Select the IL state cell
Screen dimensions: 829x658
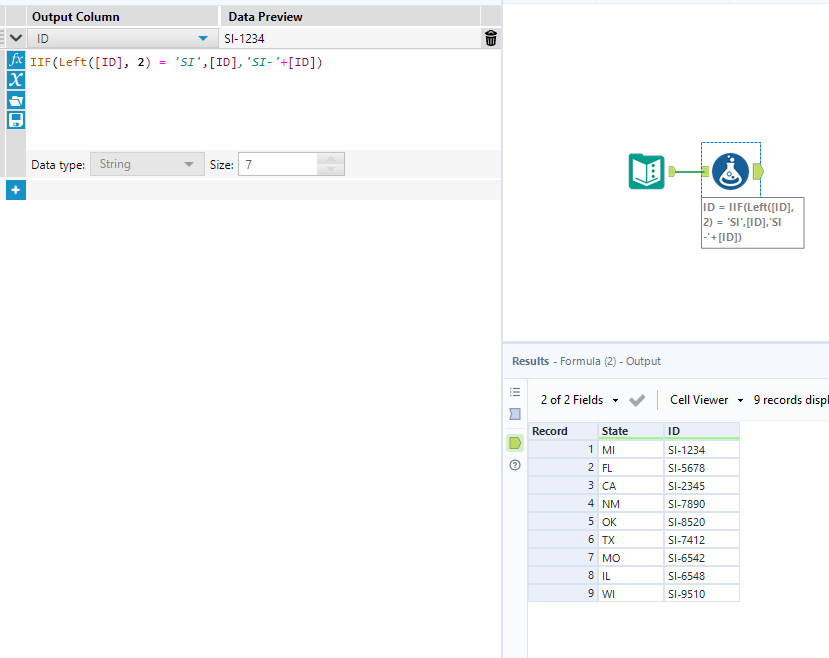[631, 576]
